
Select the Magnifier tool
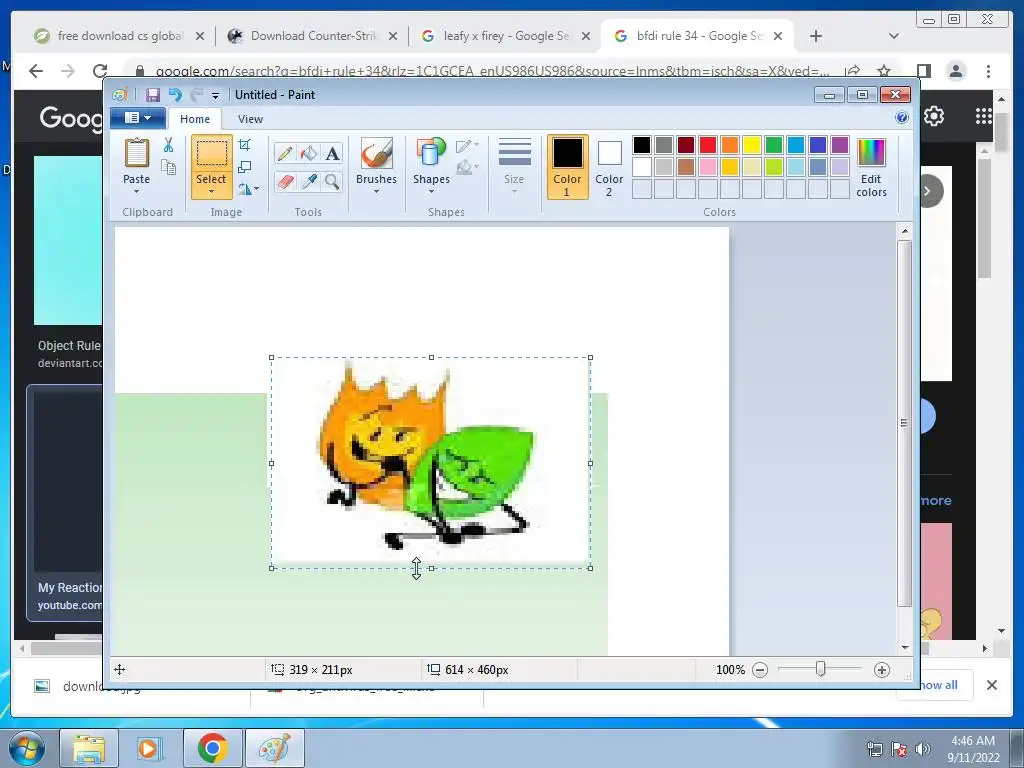(332, 182)
